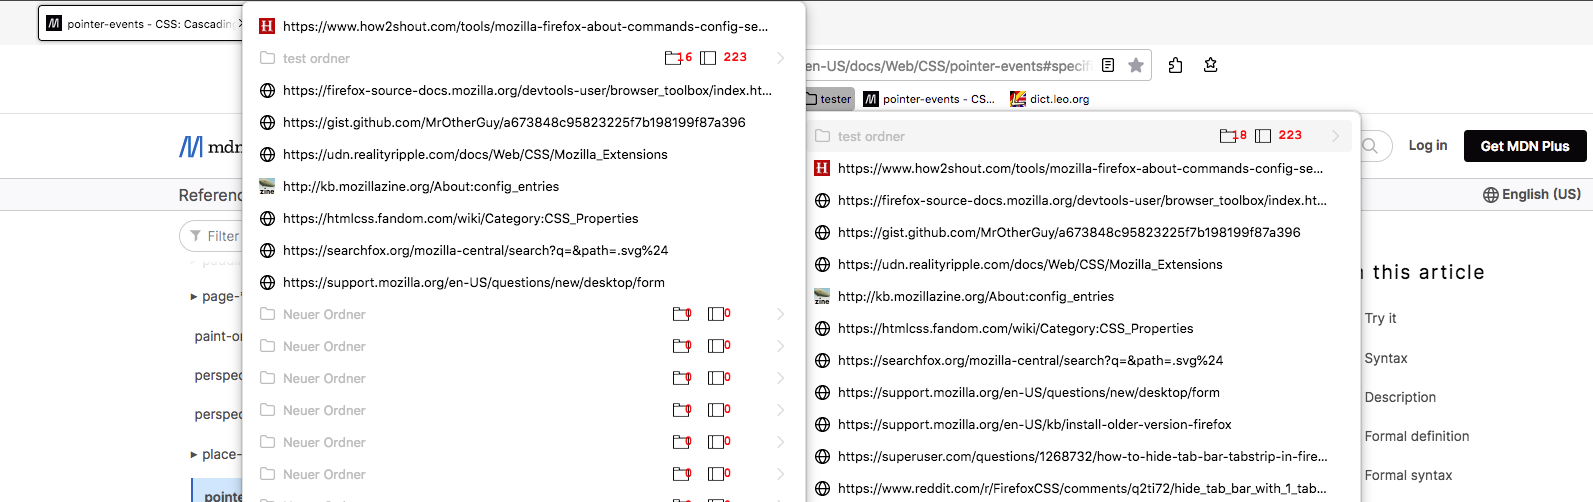The image size is (1593, 502).
Task: Open support.mozilla.org install-older-version-firefox bookmark
Action: pos(1083,424)
